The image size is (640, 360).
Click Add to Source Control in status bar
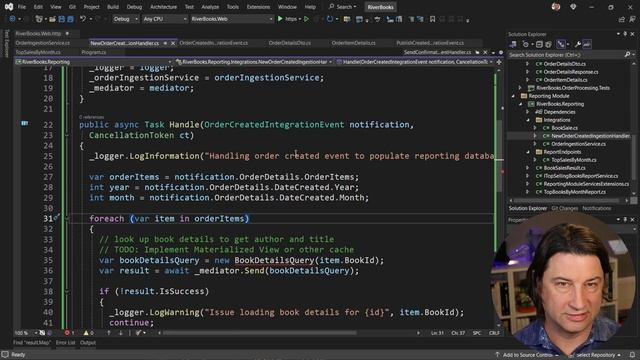tap(527, 355)
